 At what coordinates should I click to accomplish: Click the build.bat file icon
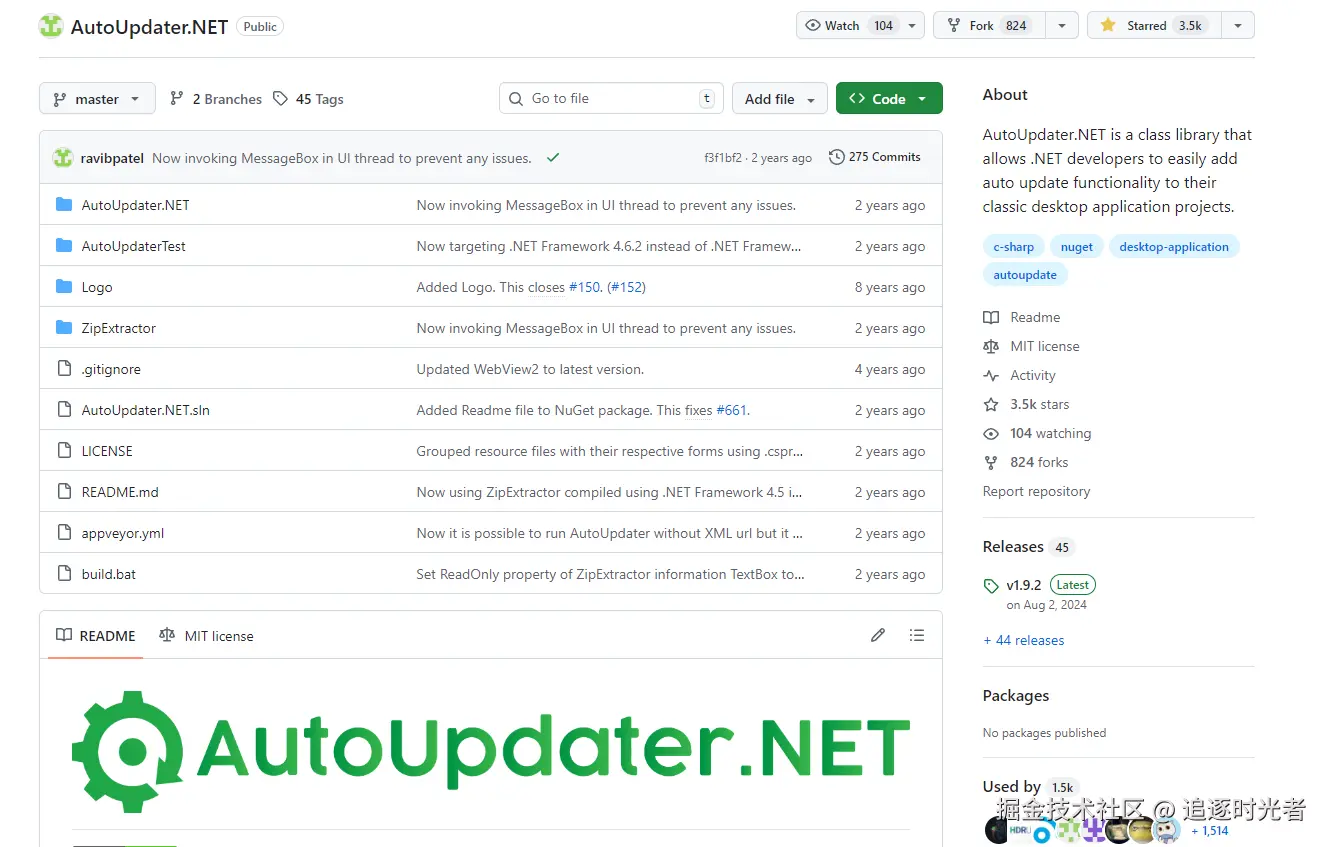pyautogui.click(x=64, y=574)
